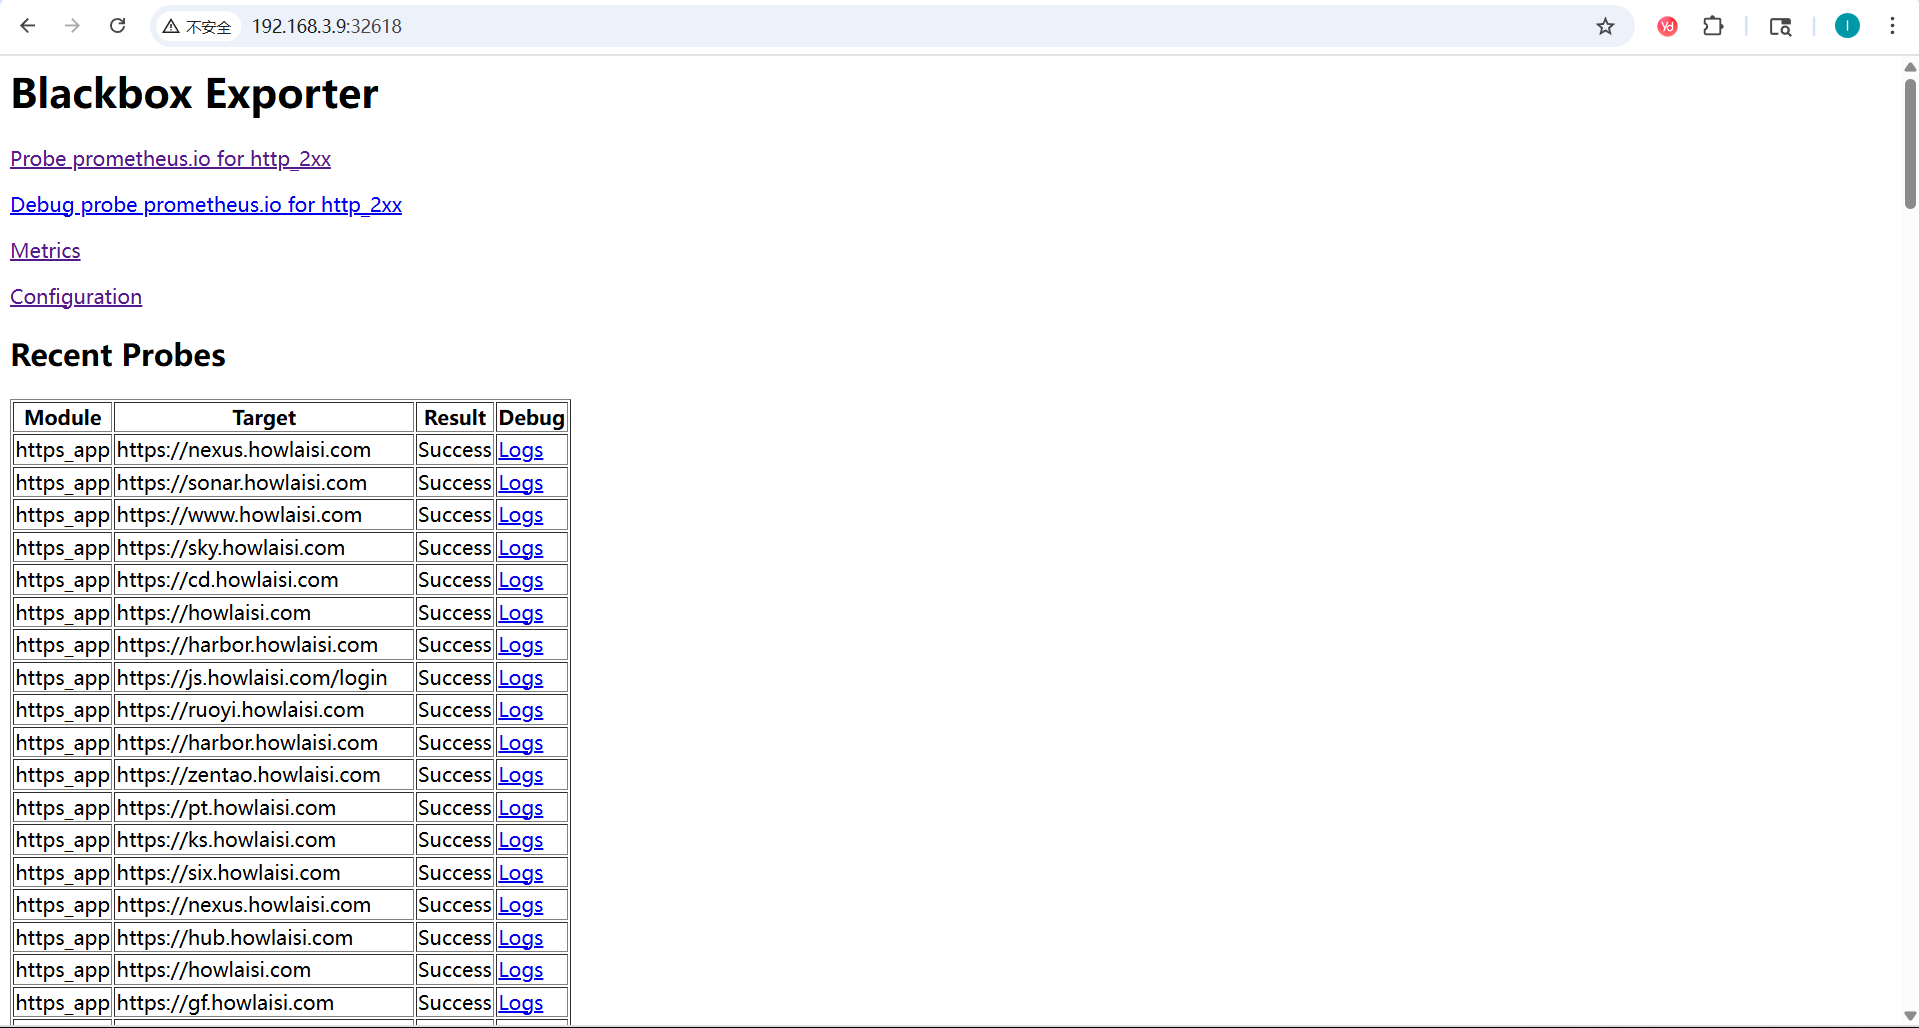Open Probe prometheus.io for http_2xx
Viewport: 1919px width, 1028px height.
(170, 158)
